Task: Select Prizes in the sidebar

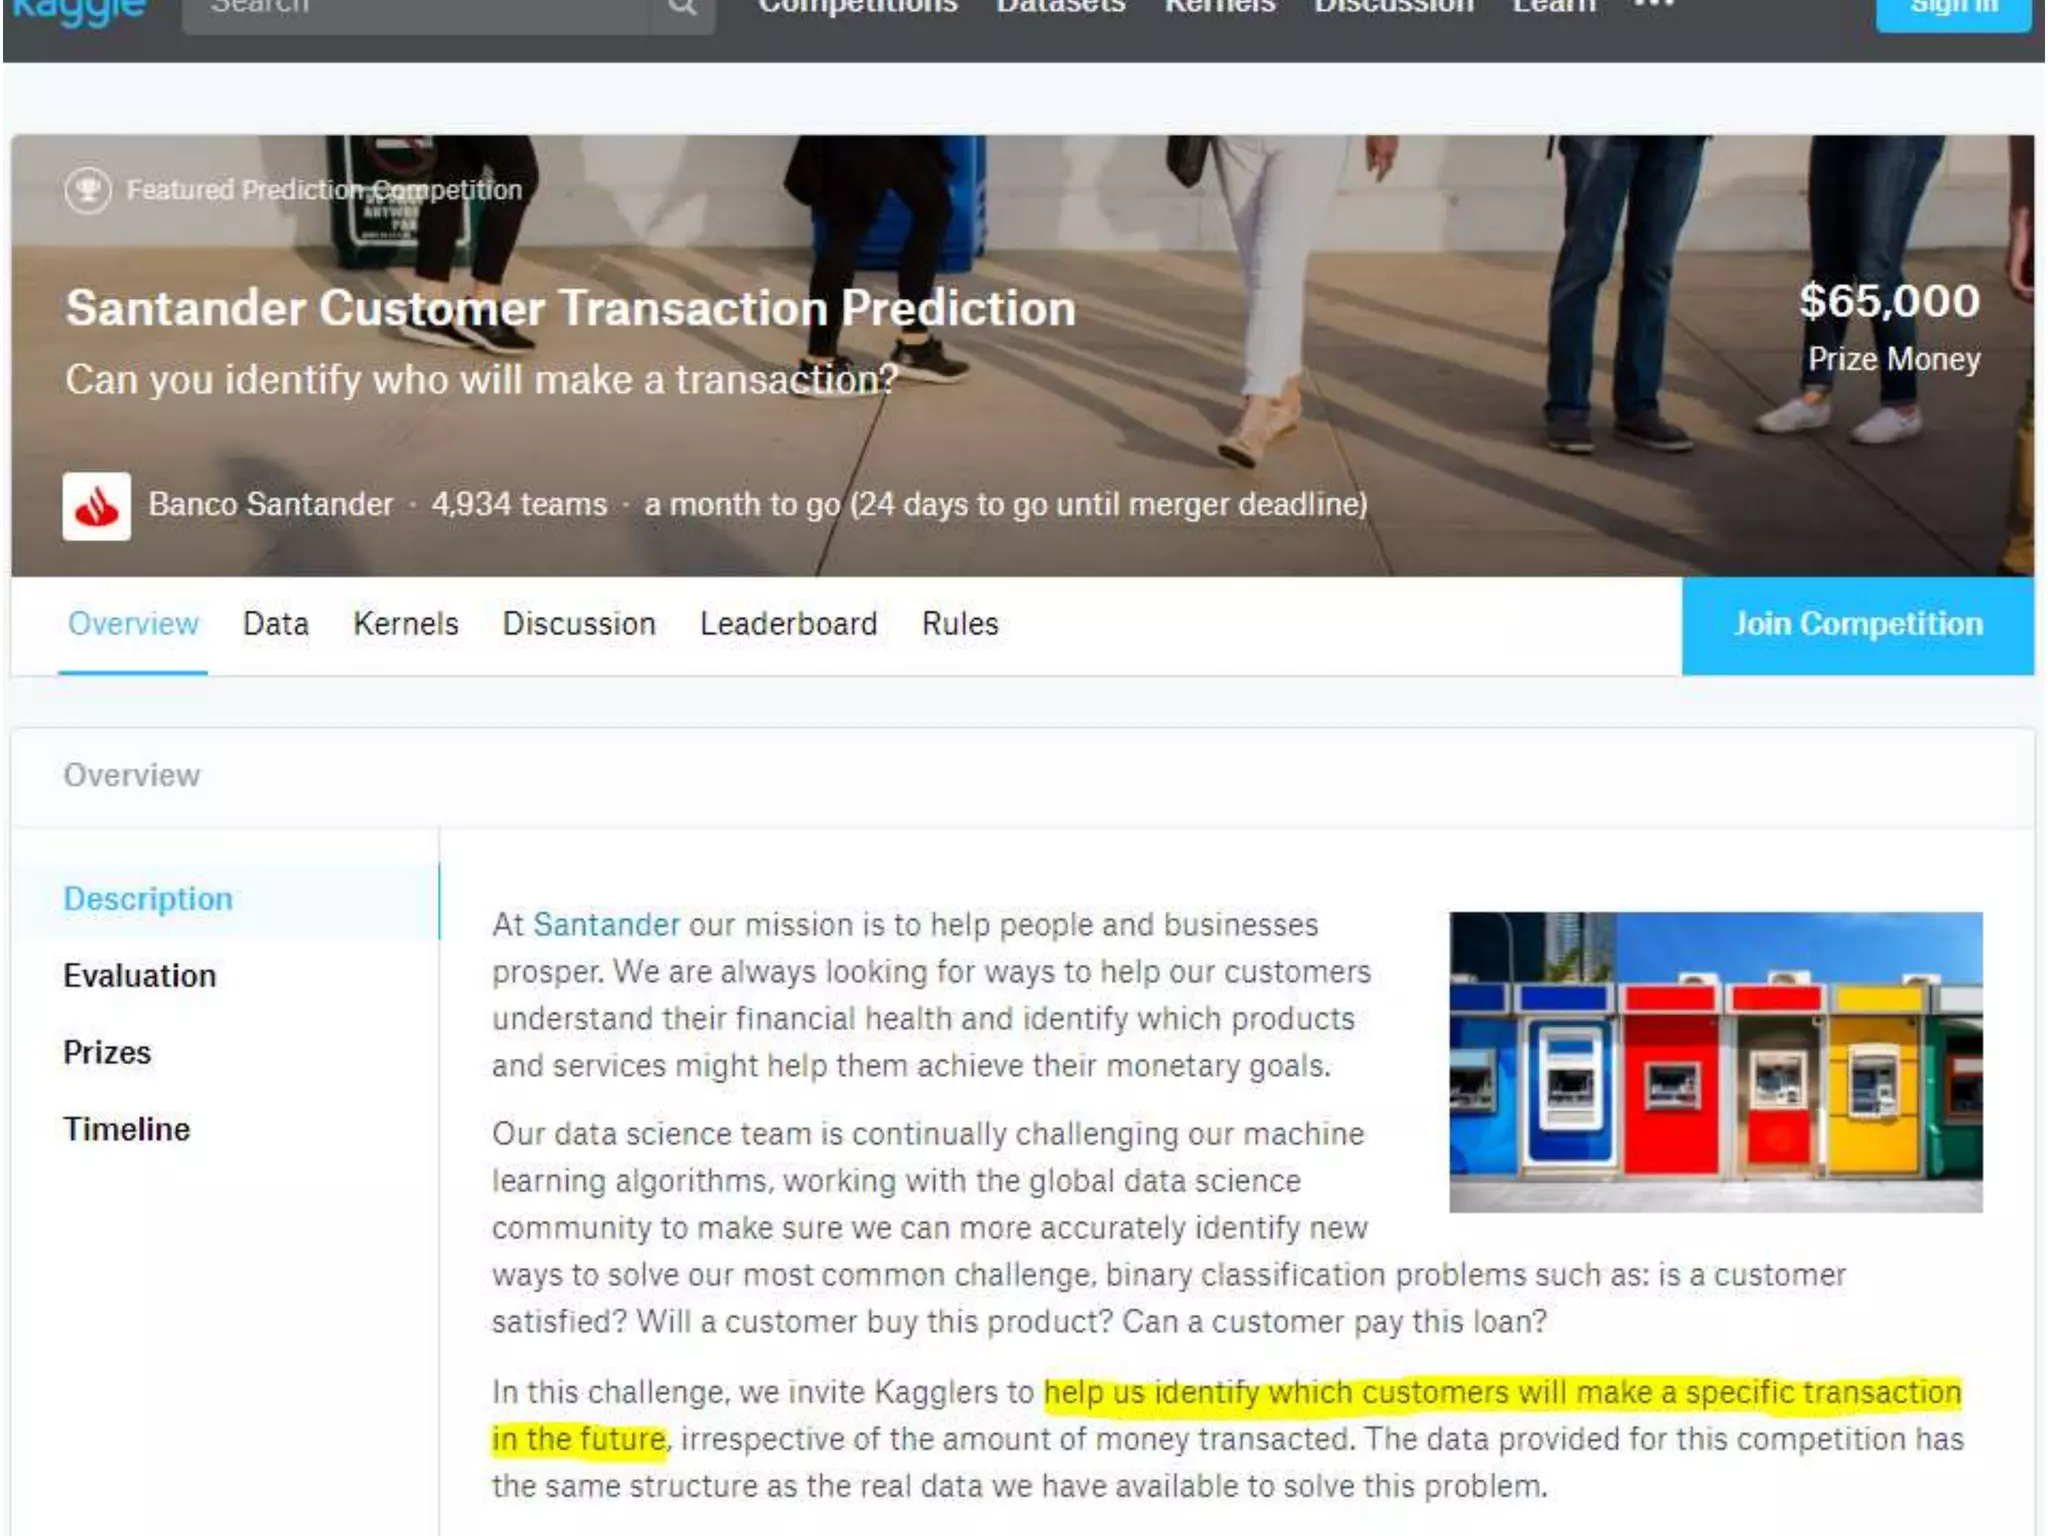Action: 107,1053
